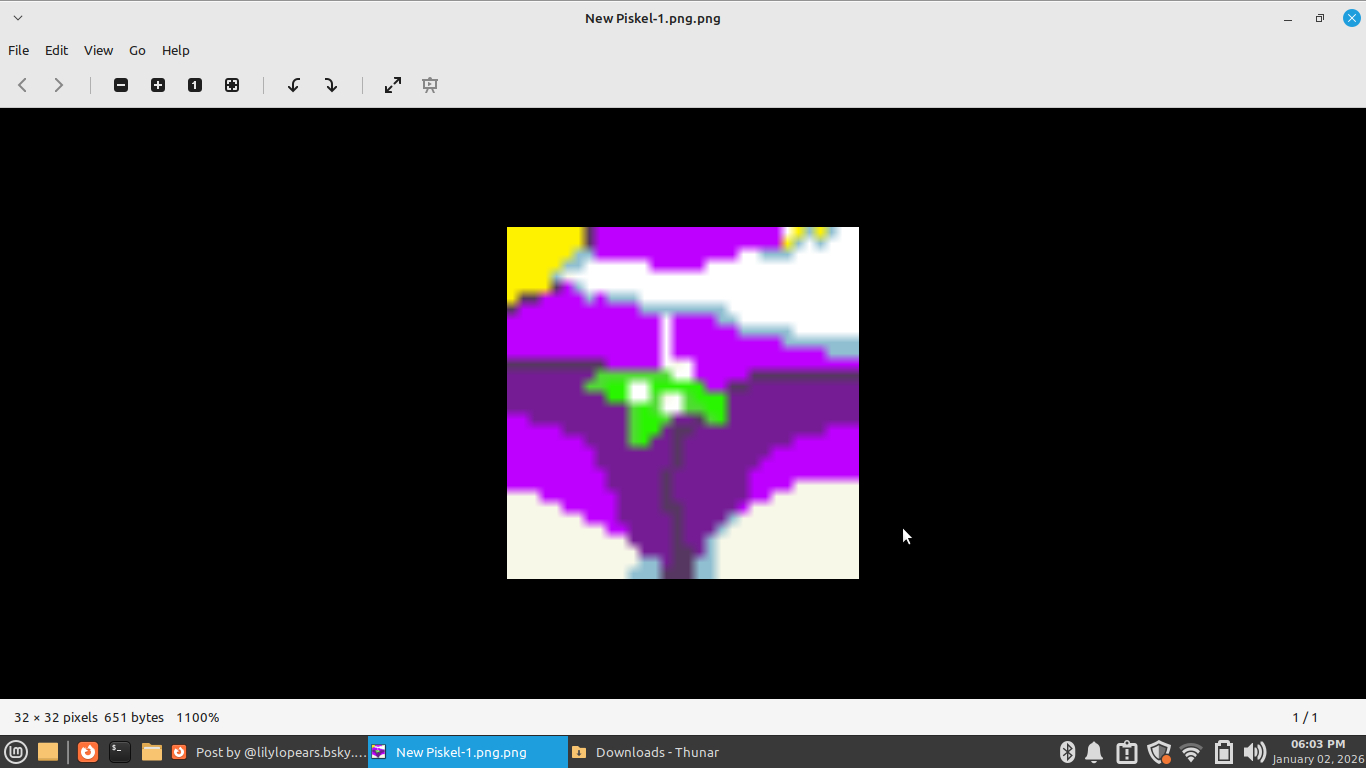Image resolution: width=1366 pixels, height=768 pixels.
Task: Open the Edit menu
Action: 56,50
